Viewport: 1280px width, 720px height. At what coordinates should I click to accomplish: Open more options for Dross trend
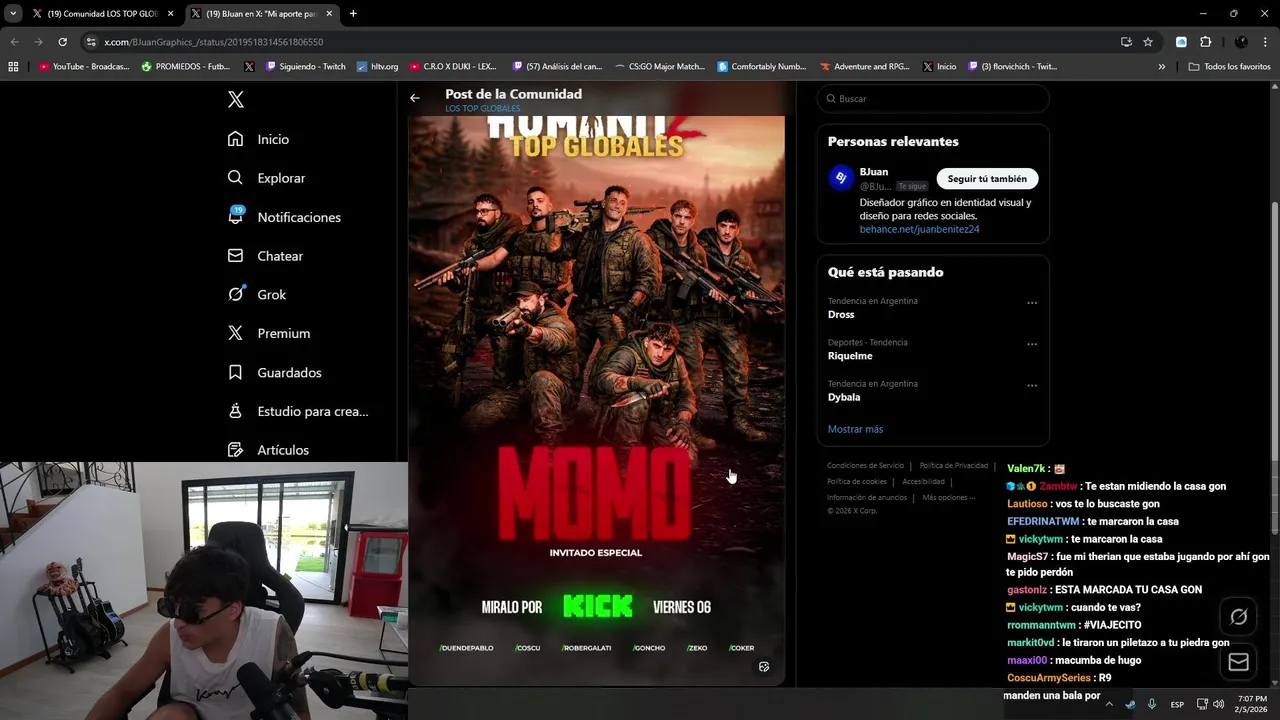(x=1032, y=303)
